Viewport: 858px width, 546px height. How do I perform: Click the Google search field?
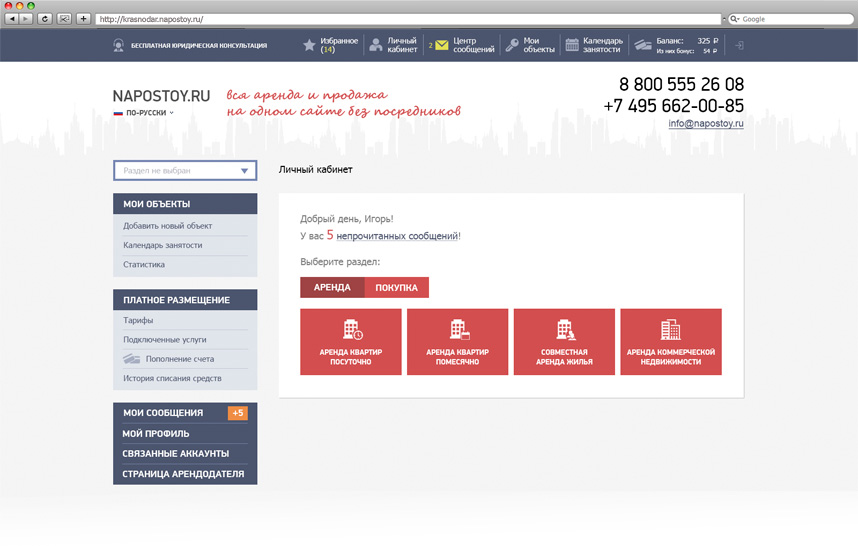coord(791,19)
